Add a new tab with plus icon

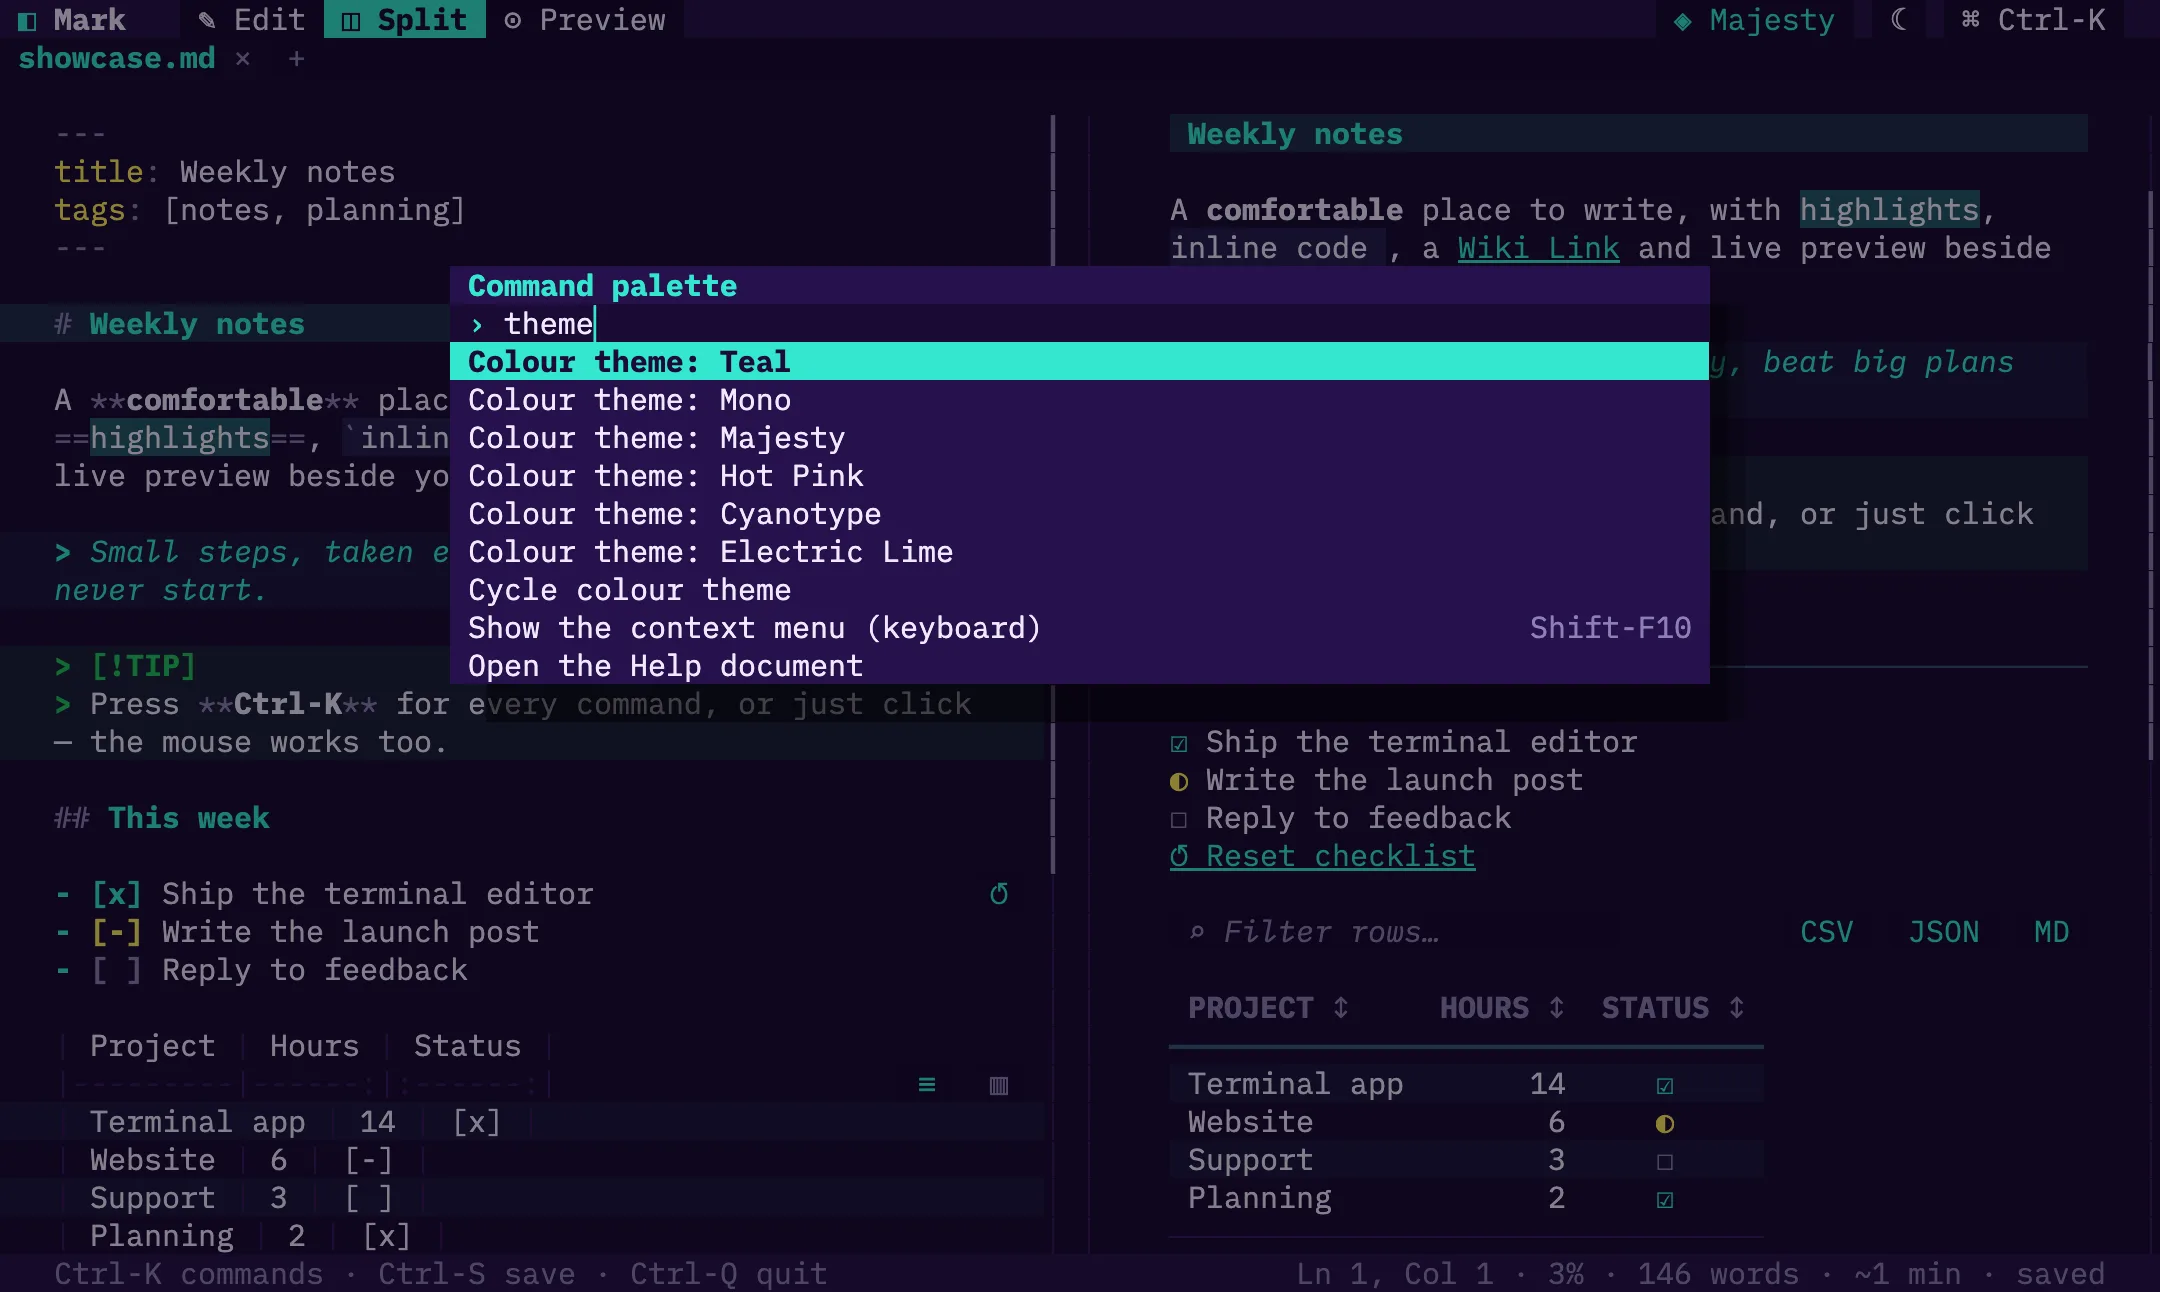(296, 58)
